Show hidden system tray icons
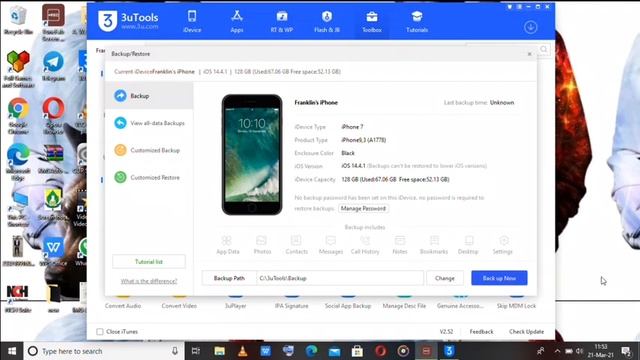Screen dimensions: 640x360 point(557,351)
